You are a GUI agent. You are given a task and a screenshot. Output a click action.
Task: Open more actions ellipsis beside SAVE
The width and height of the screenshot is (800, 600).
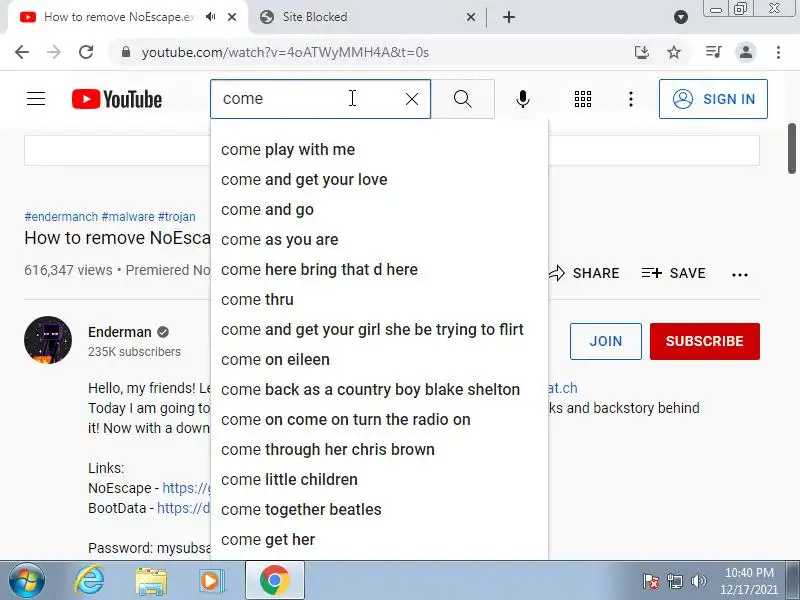[x=740, y=274]
